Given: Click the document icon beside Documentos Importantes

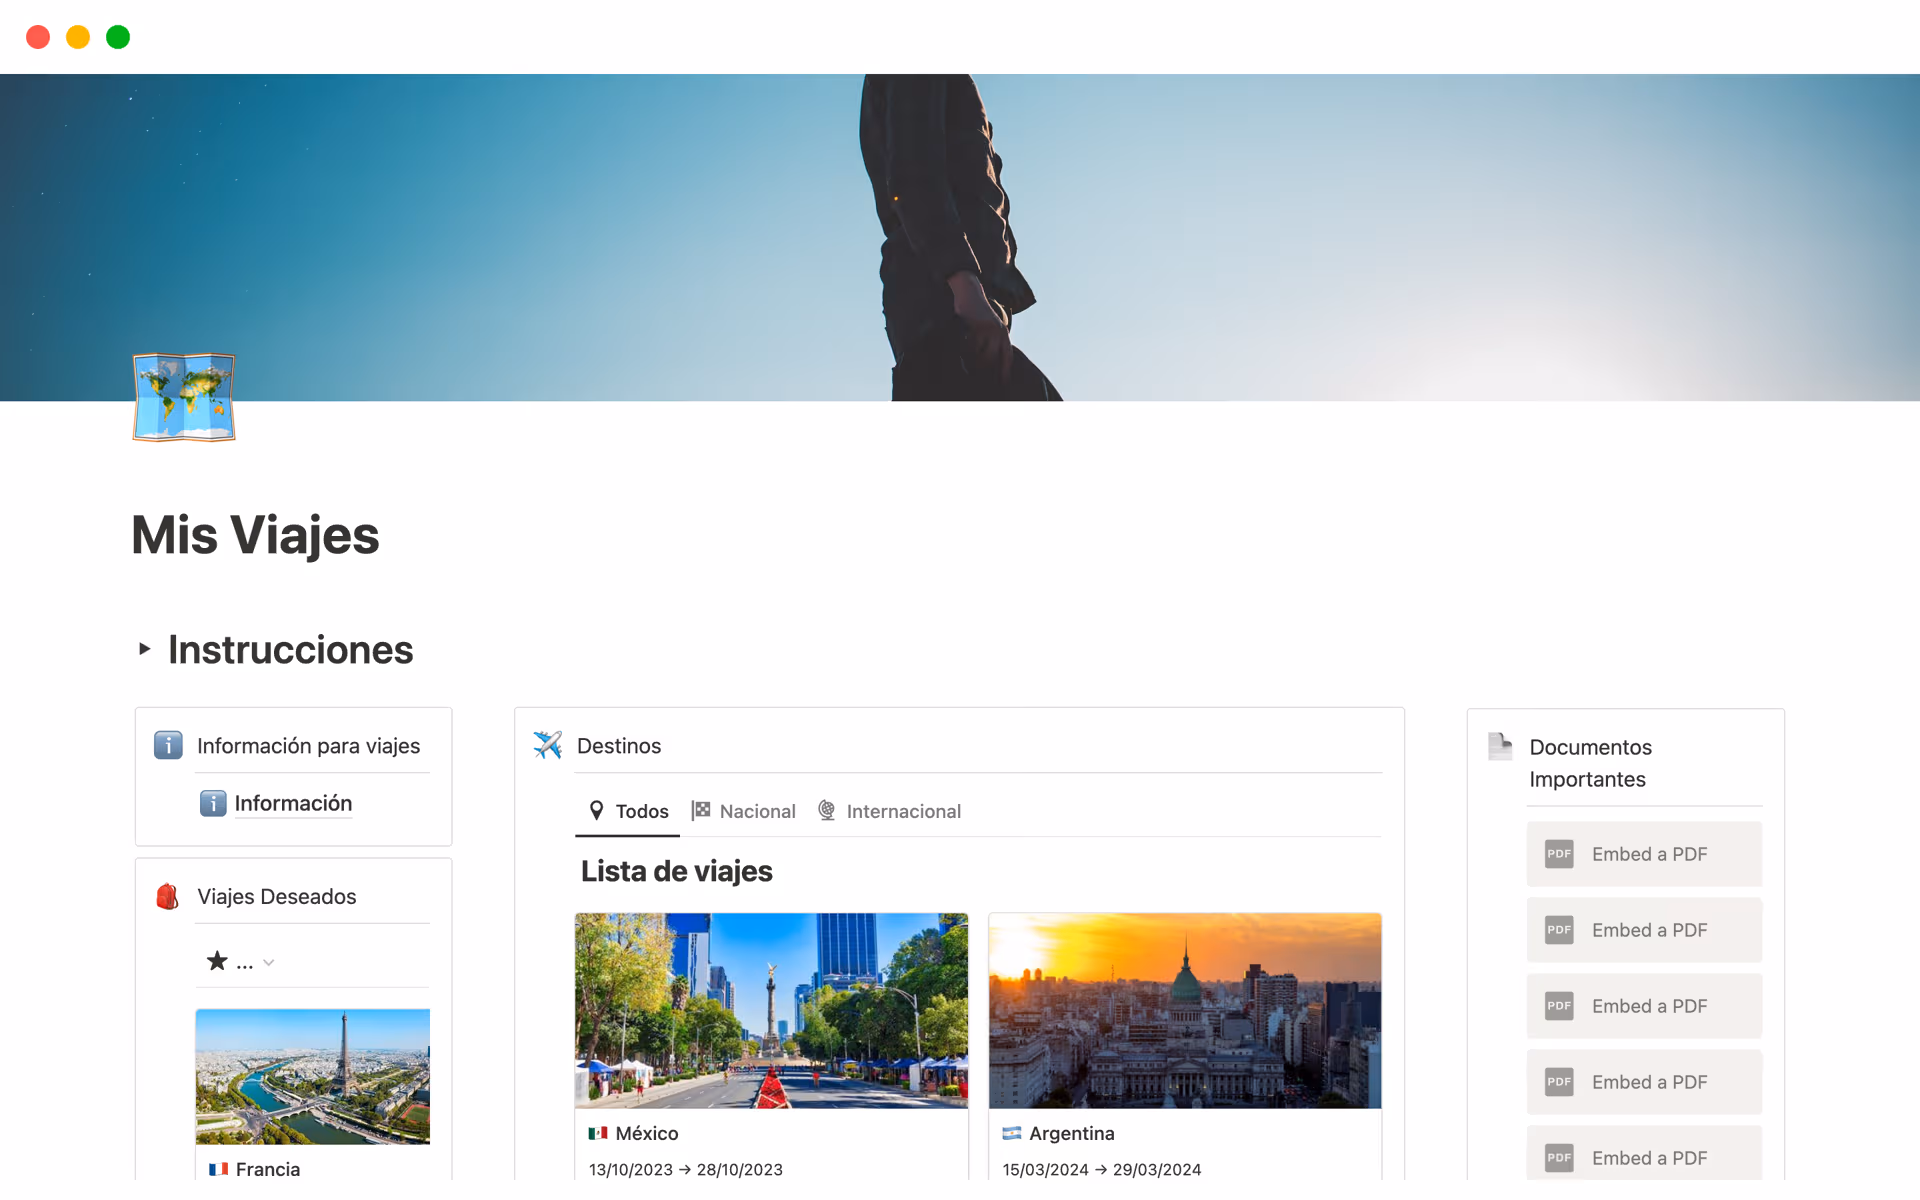Looking at the screenshot, I should click(x=1500, y=747).
